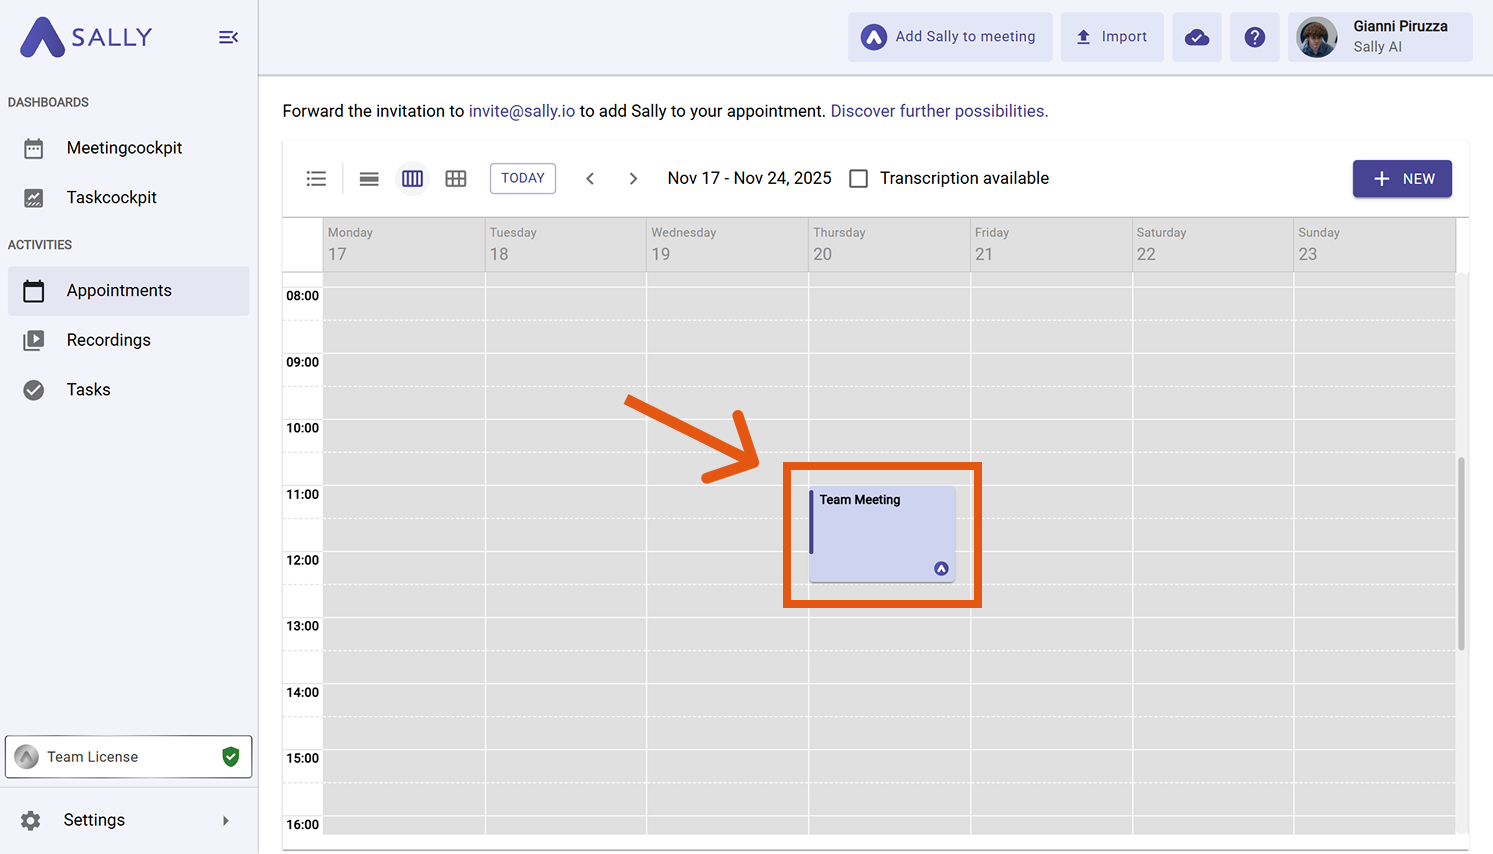Switch calendar to day view icon

coord(369,179)
